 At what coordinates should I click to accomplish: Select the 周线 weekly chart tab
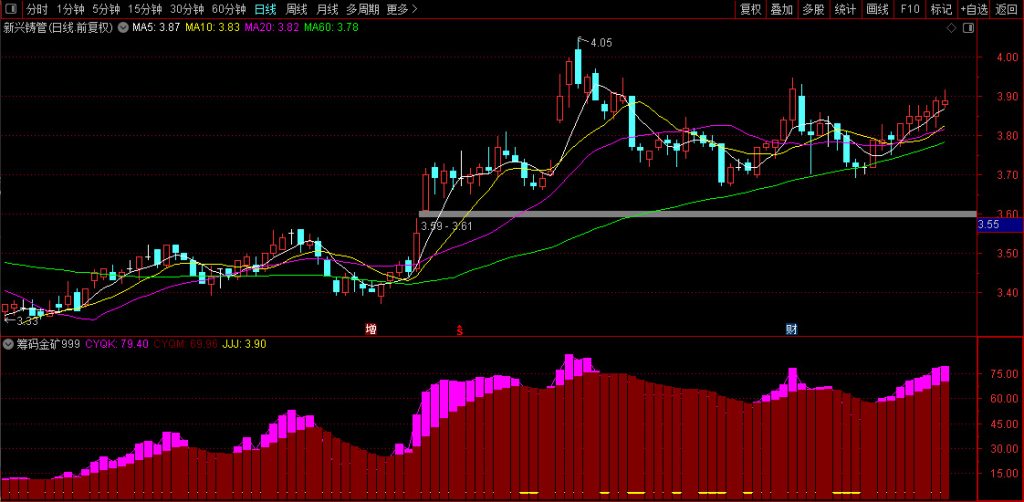tap(296, 9)
